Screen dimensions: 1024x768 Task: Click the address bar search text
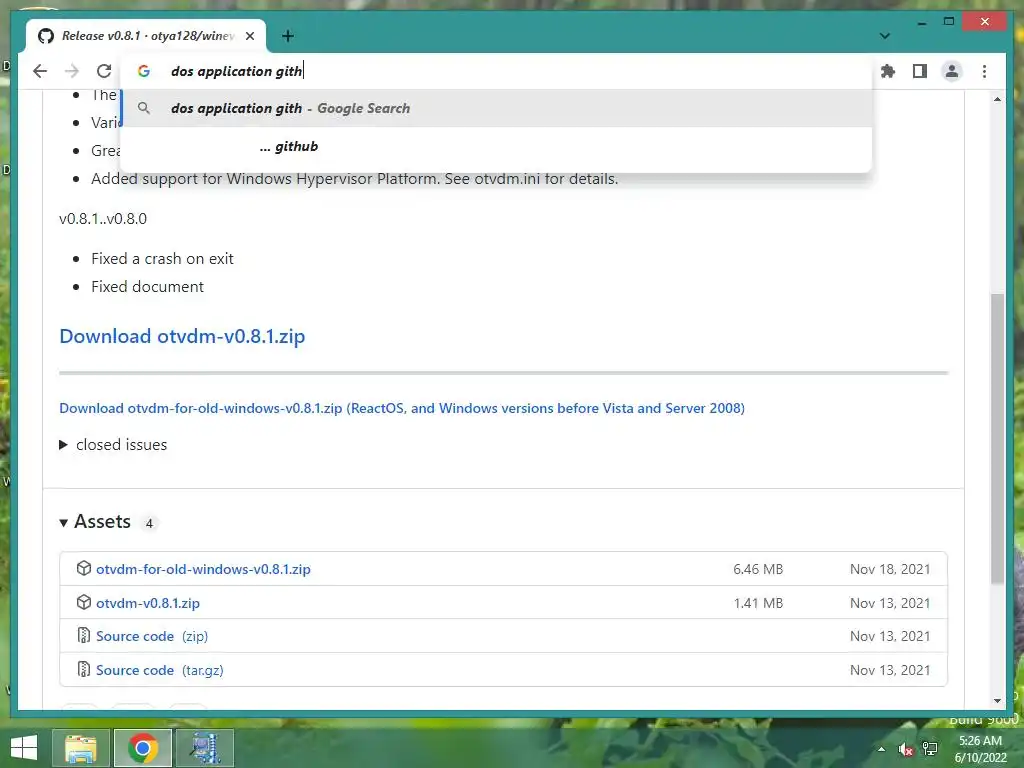pyautogui.click(x=236, y=71)
